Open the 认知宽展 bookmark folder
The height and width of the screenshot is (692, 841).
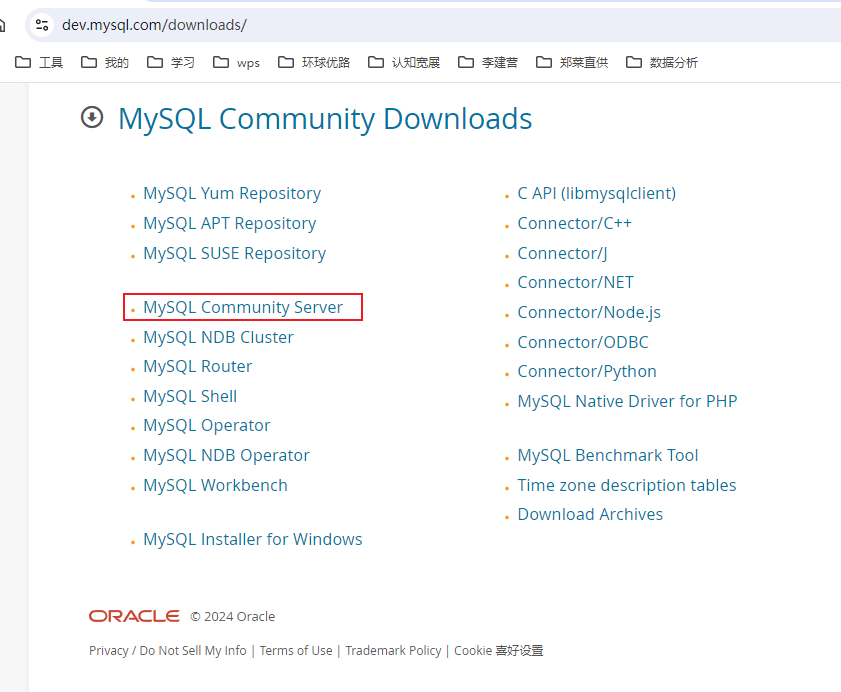point(404,62)
